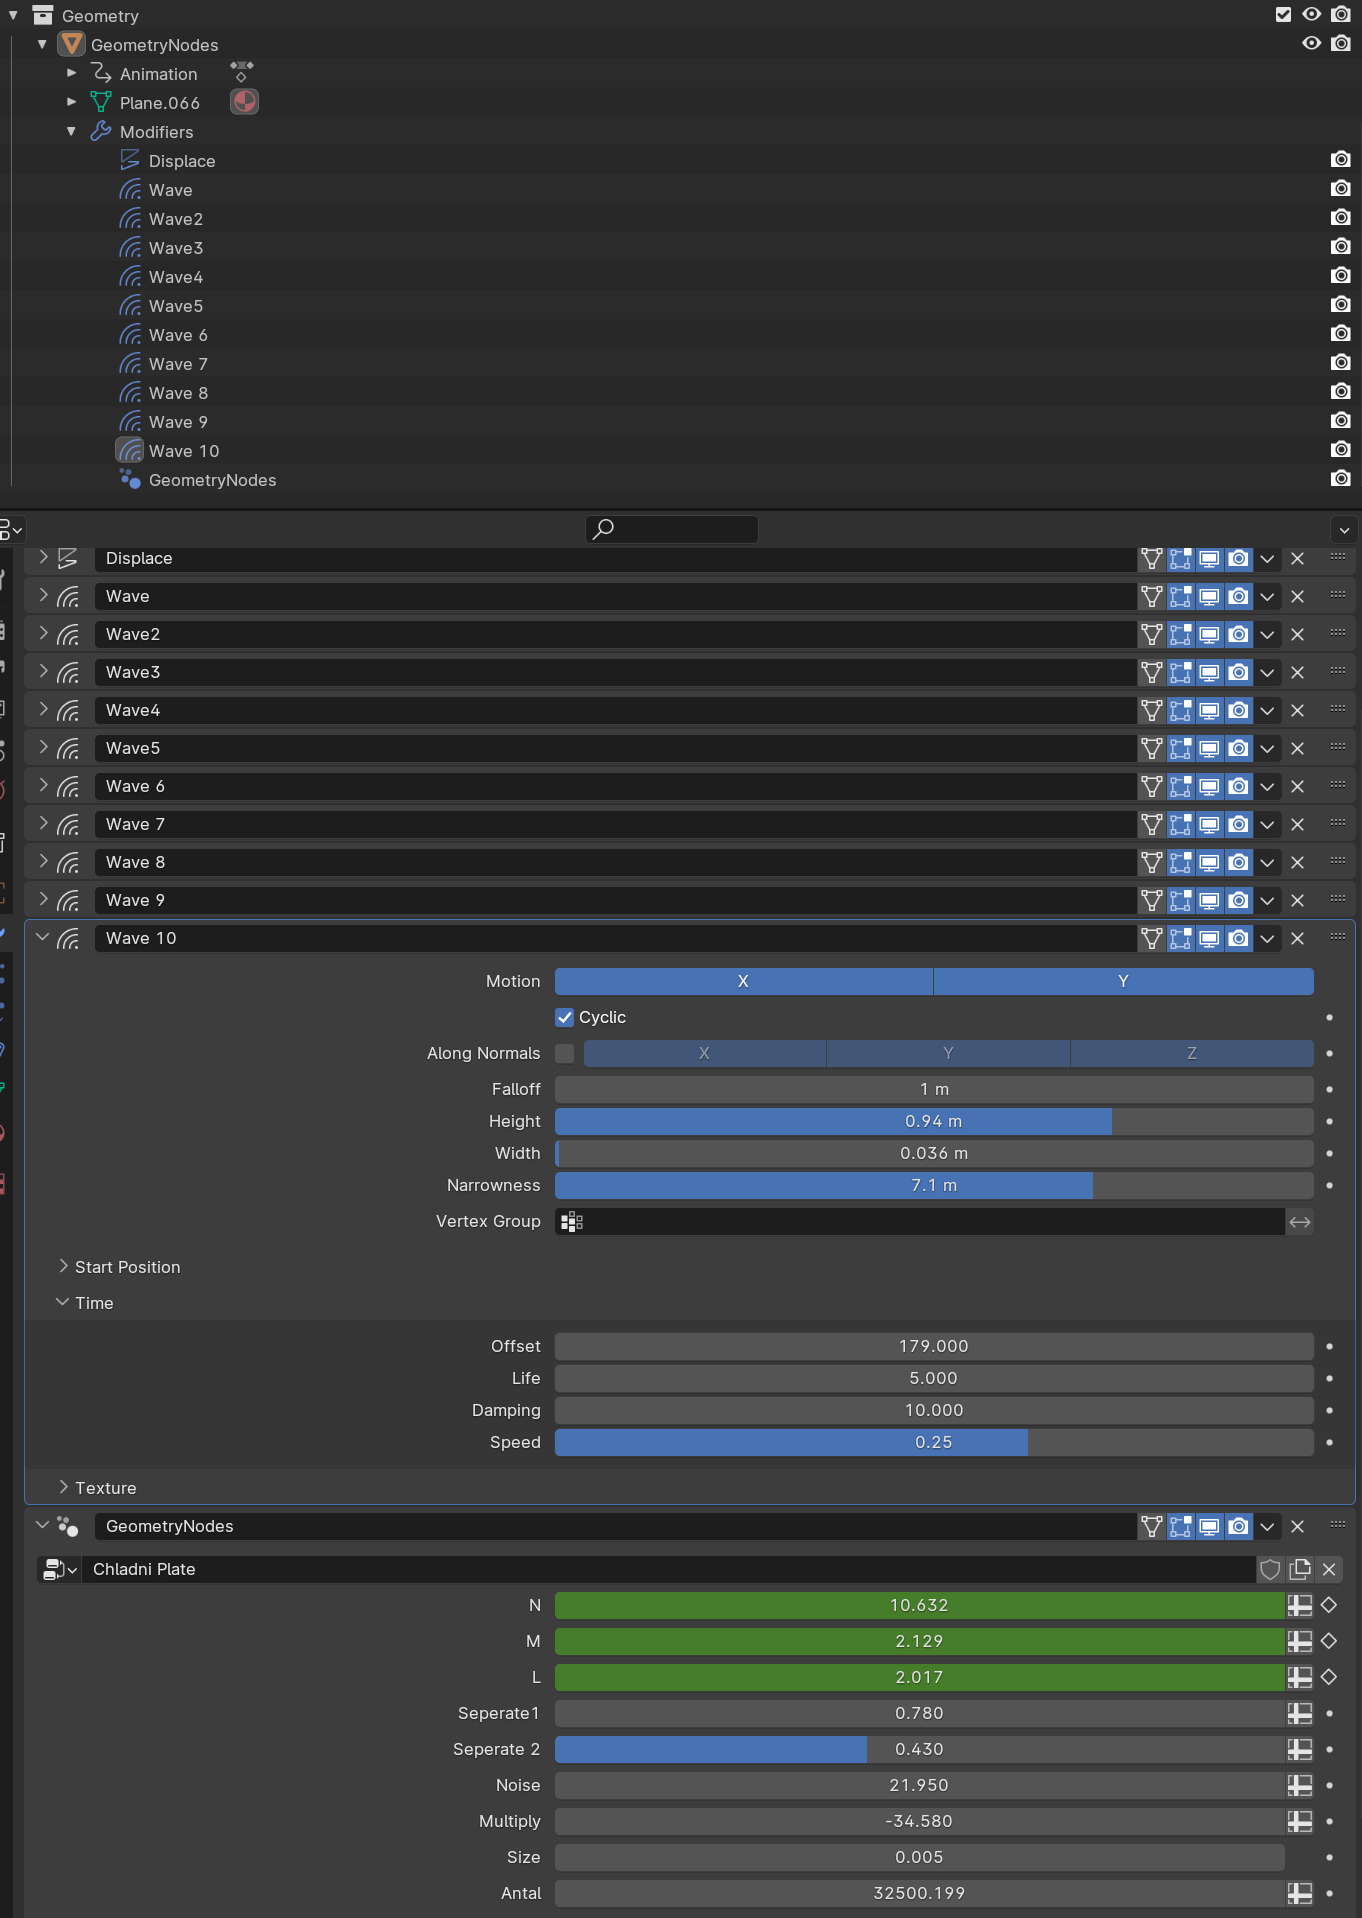This screenshot has height=1918, width=1362.
Task: Toggle cage editing for Wave modifier
Action: pos(1152,596)
